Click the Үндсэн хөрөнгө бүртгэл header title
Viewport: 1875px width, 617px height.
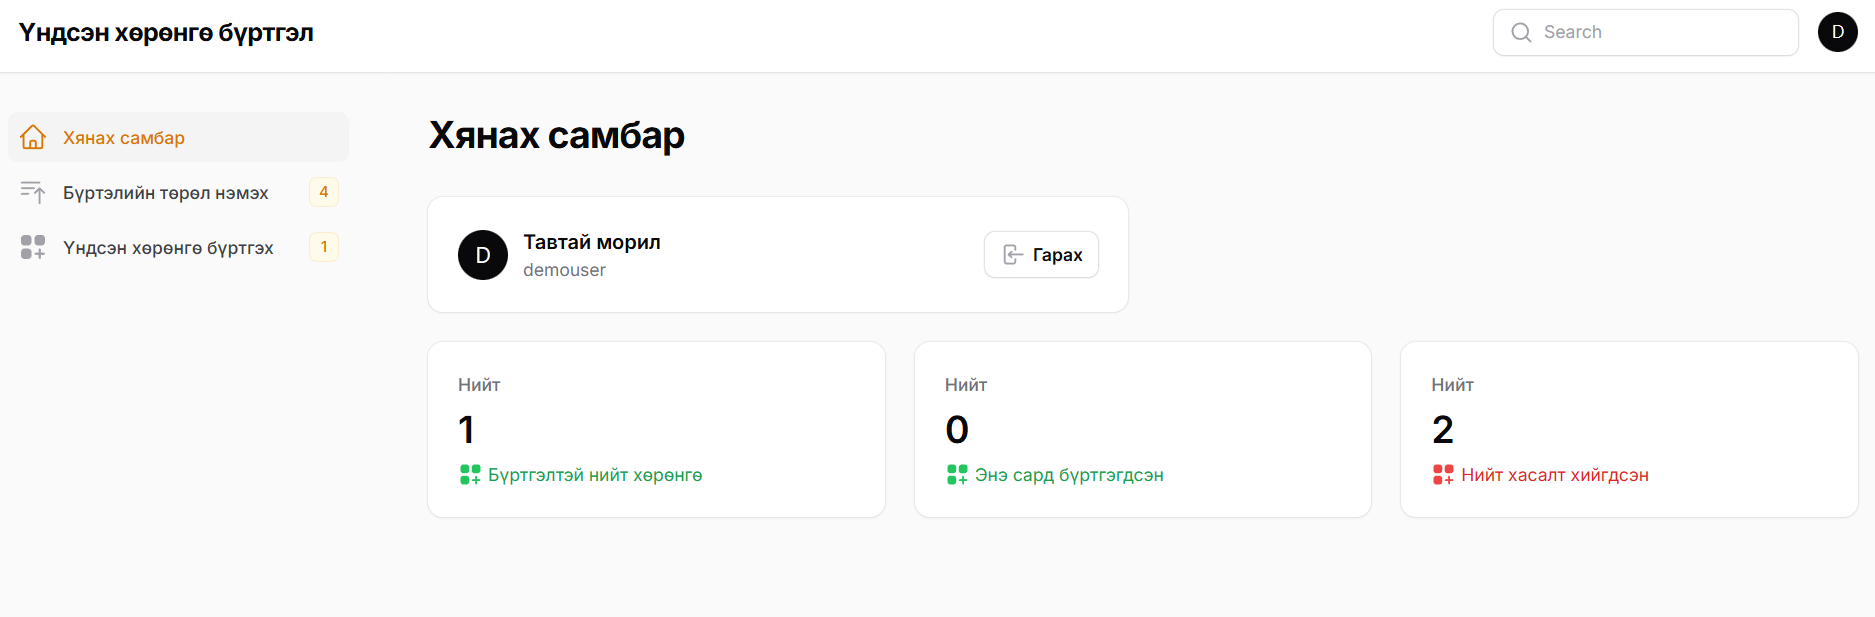click(166, 33)
